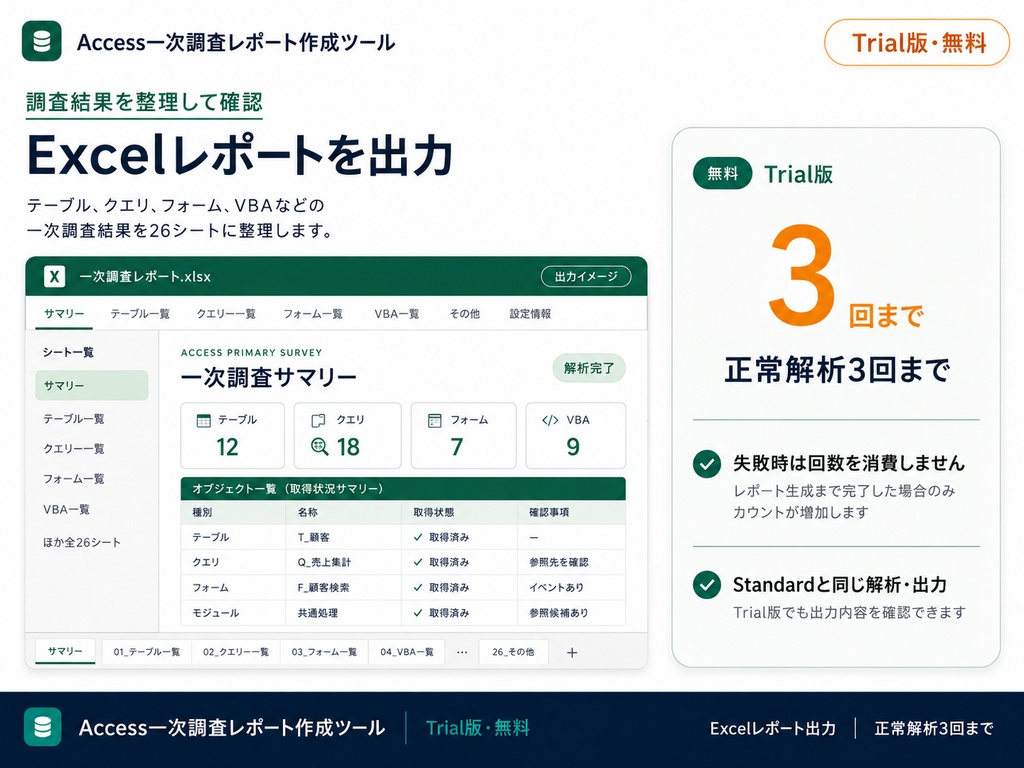The height and width of the screenshot is (768, 1024).
Task: Show more sheet tabs via ellipsis
Action: tap(462, 652)
